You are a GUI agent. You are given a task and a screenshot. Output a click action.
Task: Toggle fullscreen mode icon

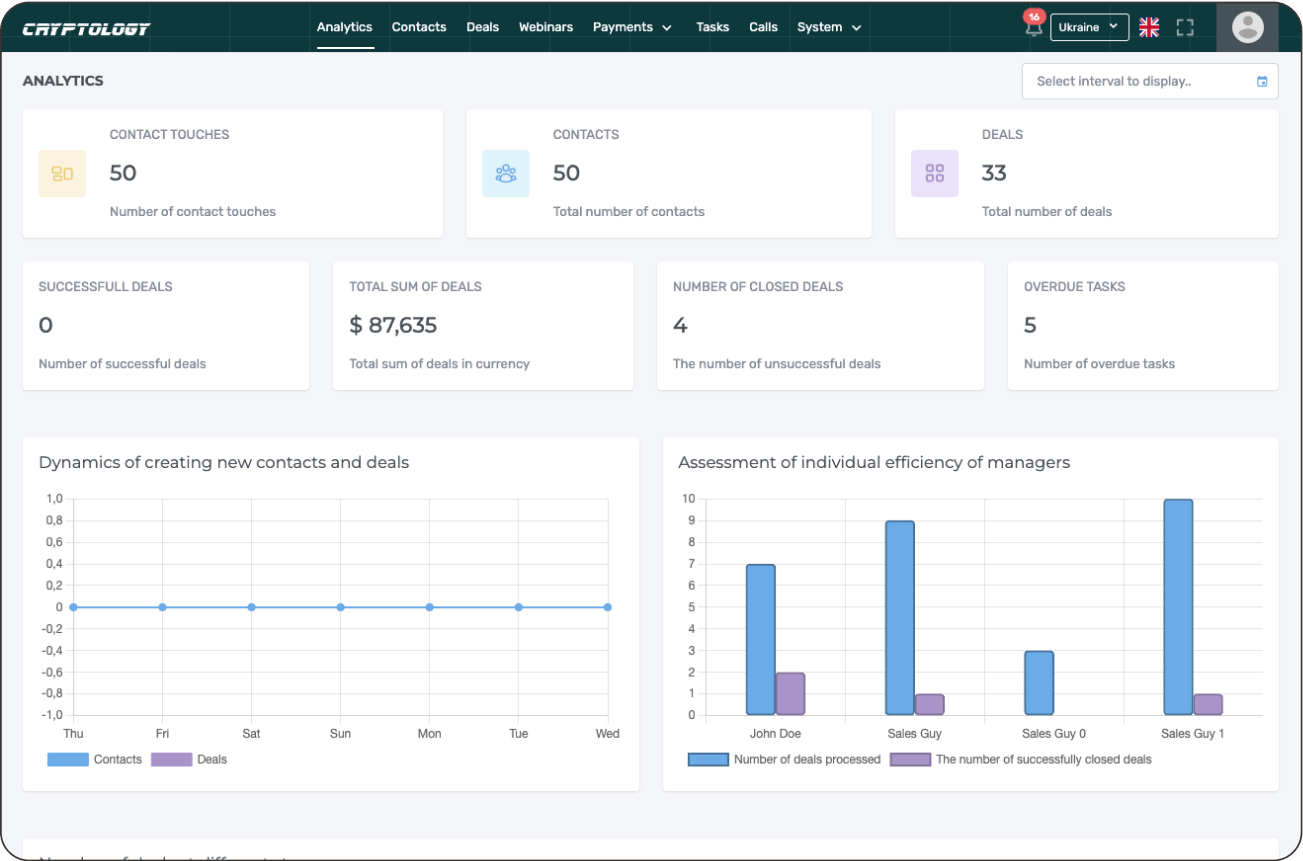click(1185, 28)
